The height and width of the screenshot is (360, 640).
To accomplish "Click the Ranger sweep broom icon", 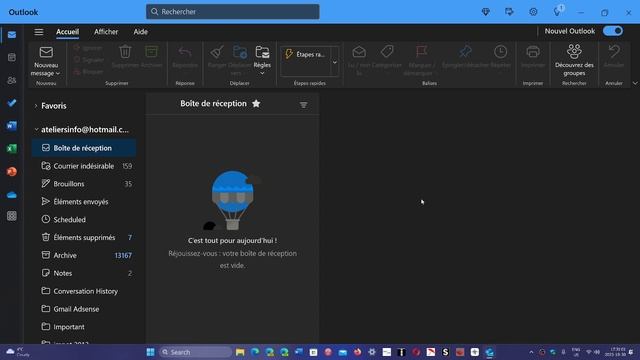I will click(x=217, y=52).
